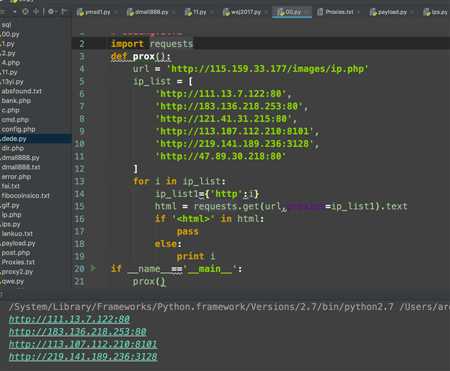This screenshot has width=450, height=371.
Task: Click the 'http://47.89.30.218:80' list entry
Action: pyautogui.click(x=220, y=156)
